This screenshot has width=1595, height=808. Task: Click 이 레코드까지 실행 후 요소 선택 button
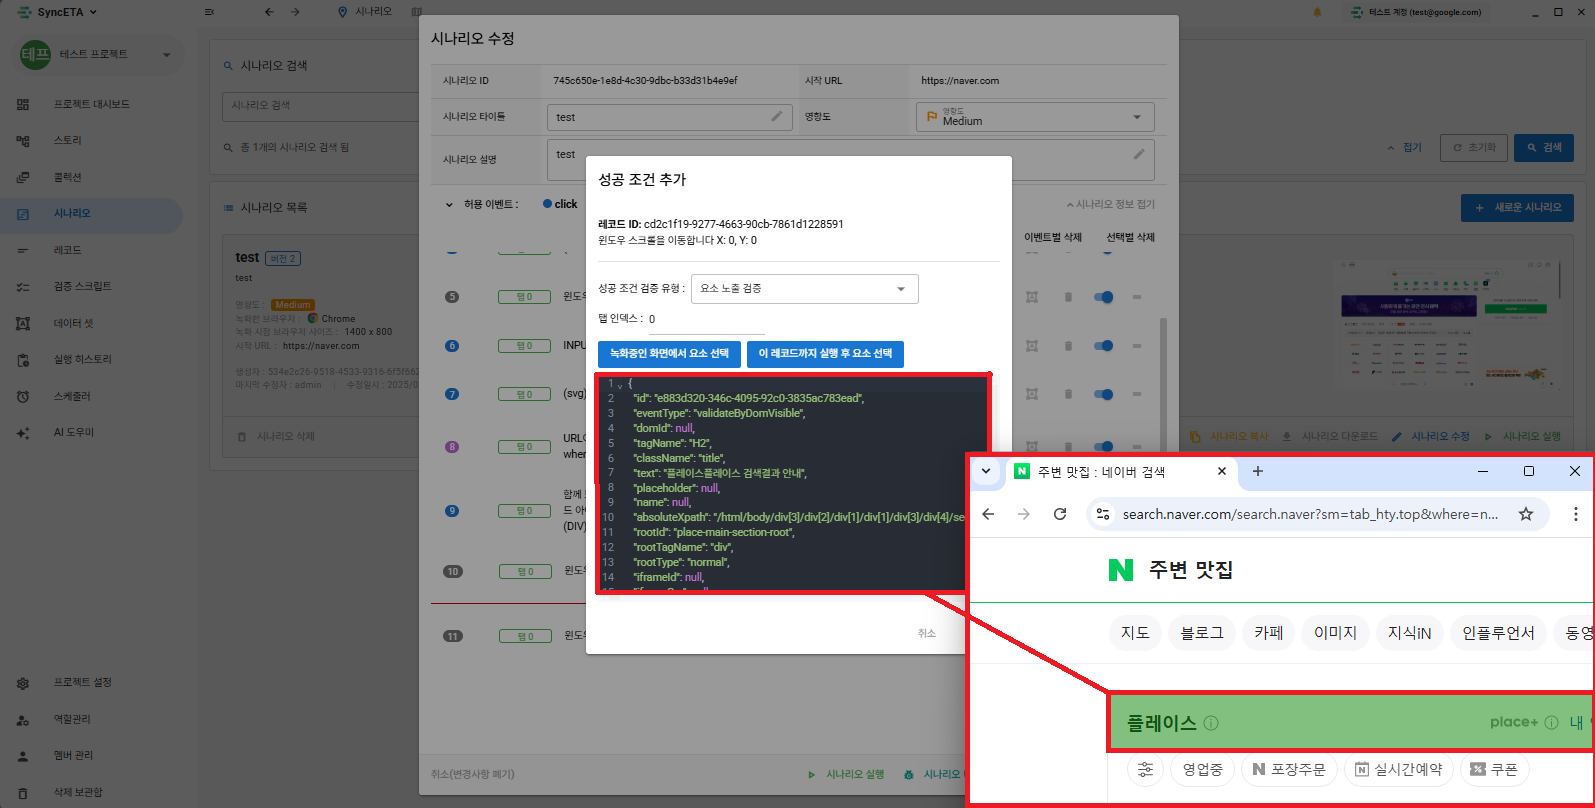click(x=825, y=354)
